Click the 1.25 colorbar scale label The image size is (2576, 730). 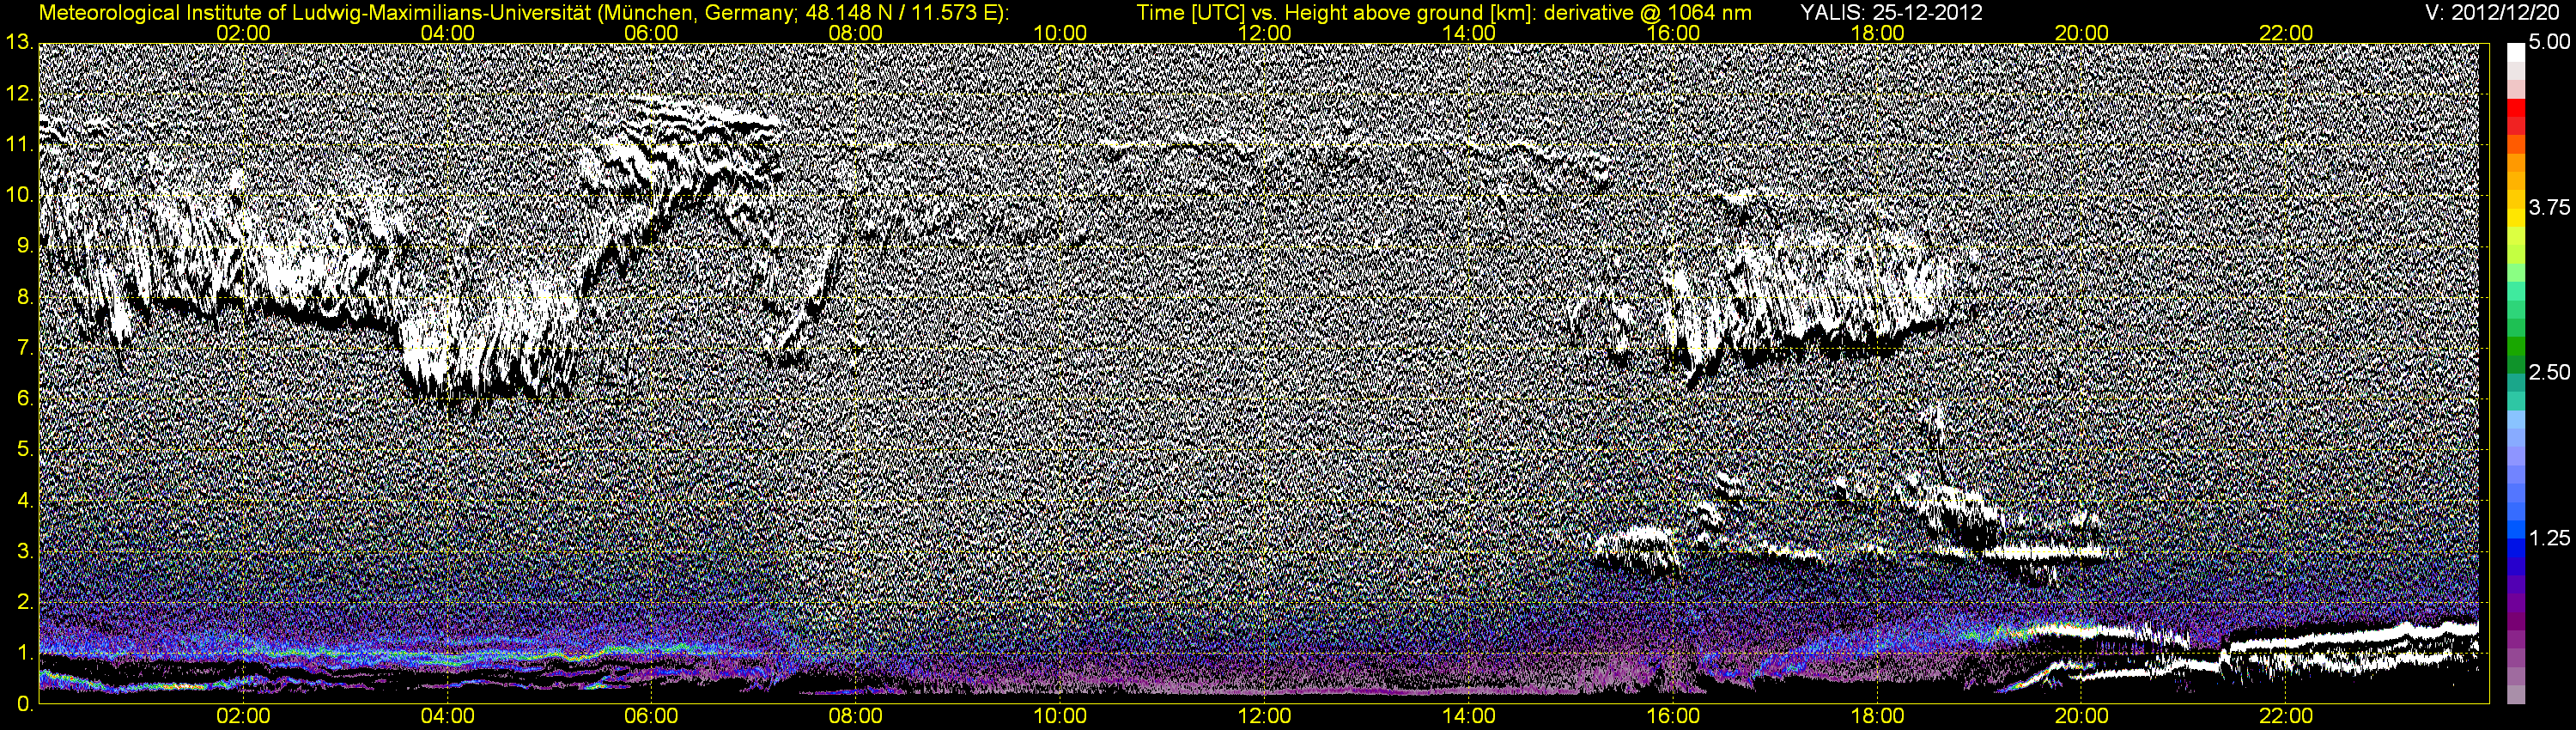[x=2549, y=538]
